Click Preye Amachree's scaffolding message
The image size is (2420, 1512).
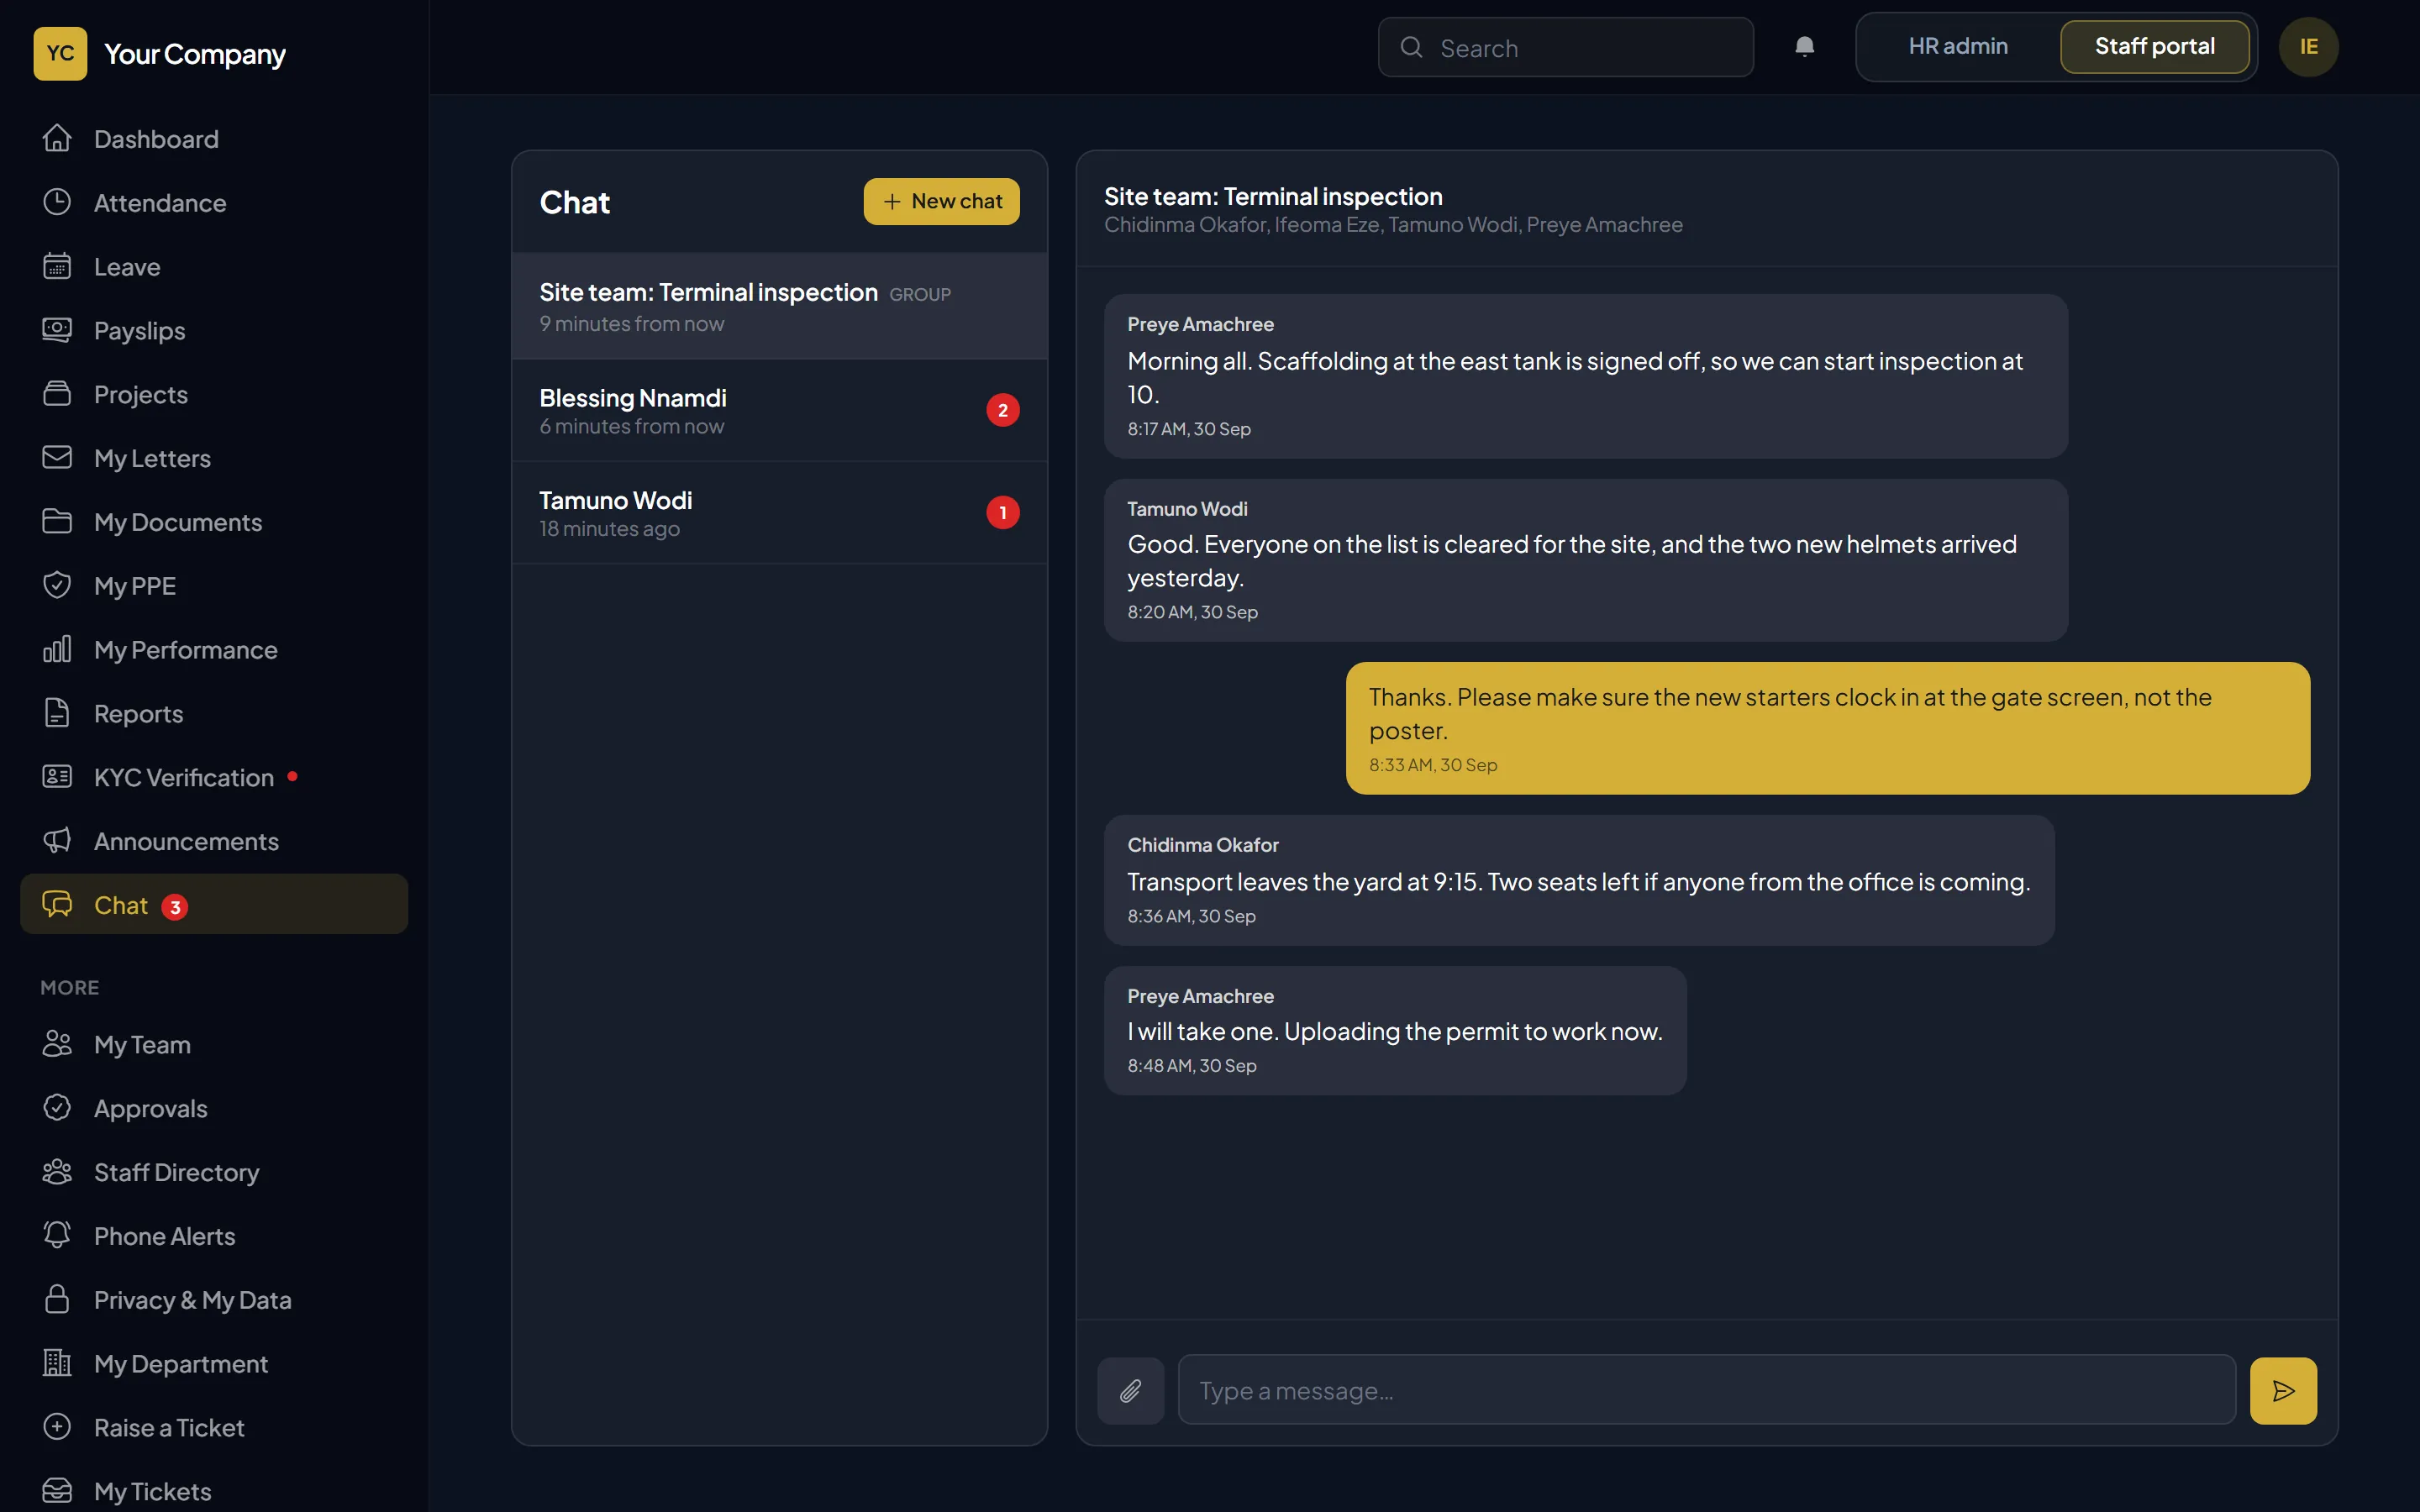tap(1585, 376)
